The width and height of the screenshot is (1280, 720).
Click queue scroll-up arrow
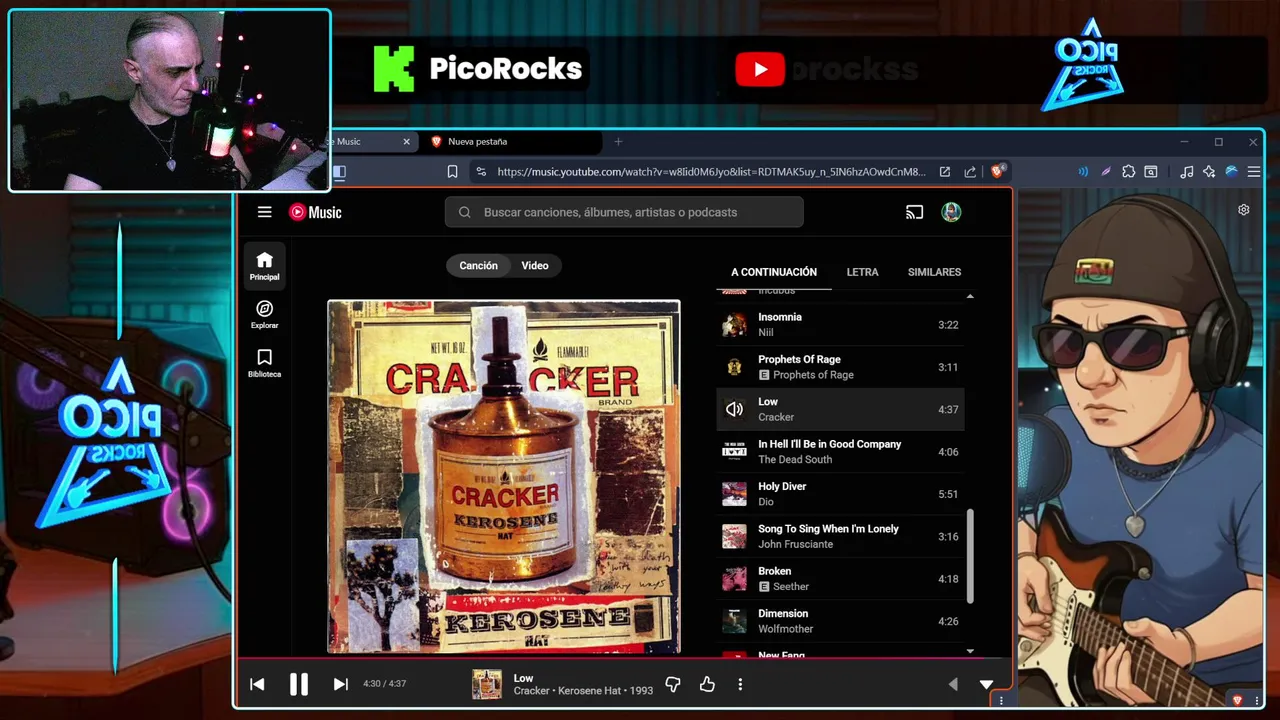click(970, 297)
